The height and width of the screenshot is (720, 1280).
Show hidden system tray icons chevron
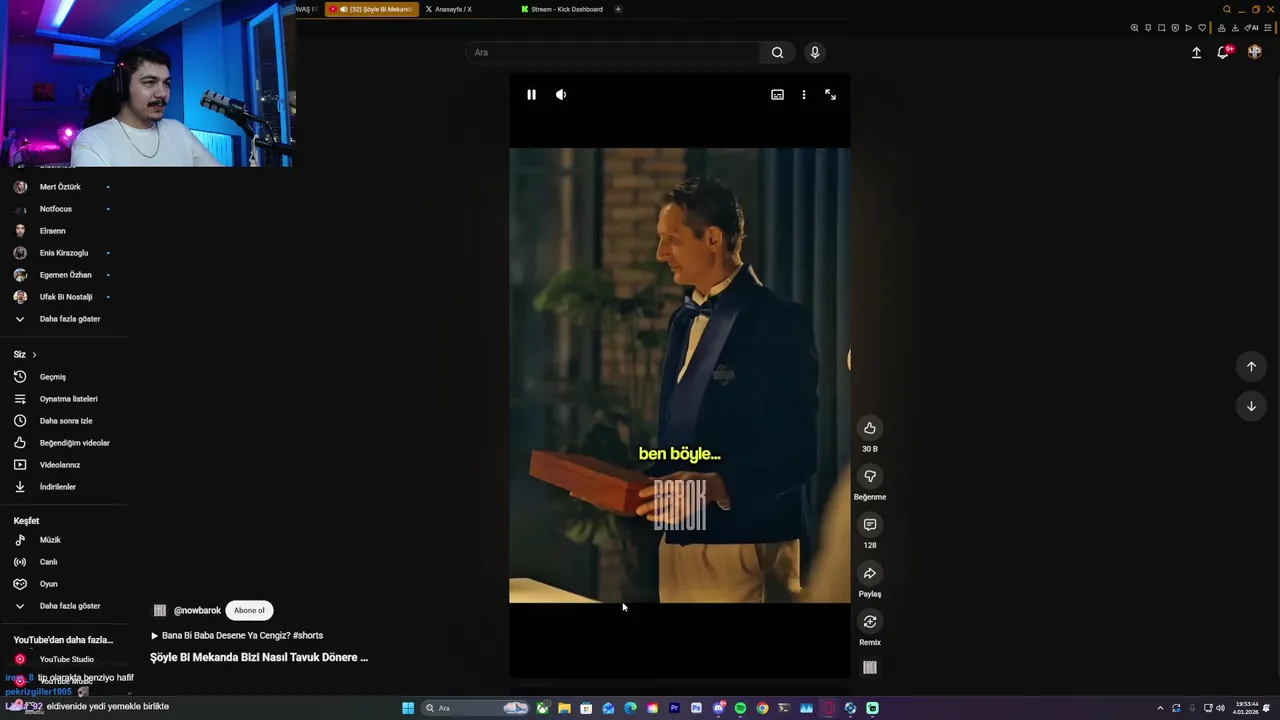(x=1161, y=708)
